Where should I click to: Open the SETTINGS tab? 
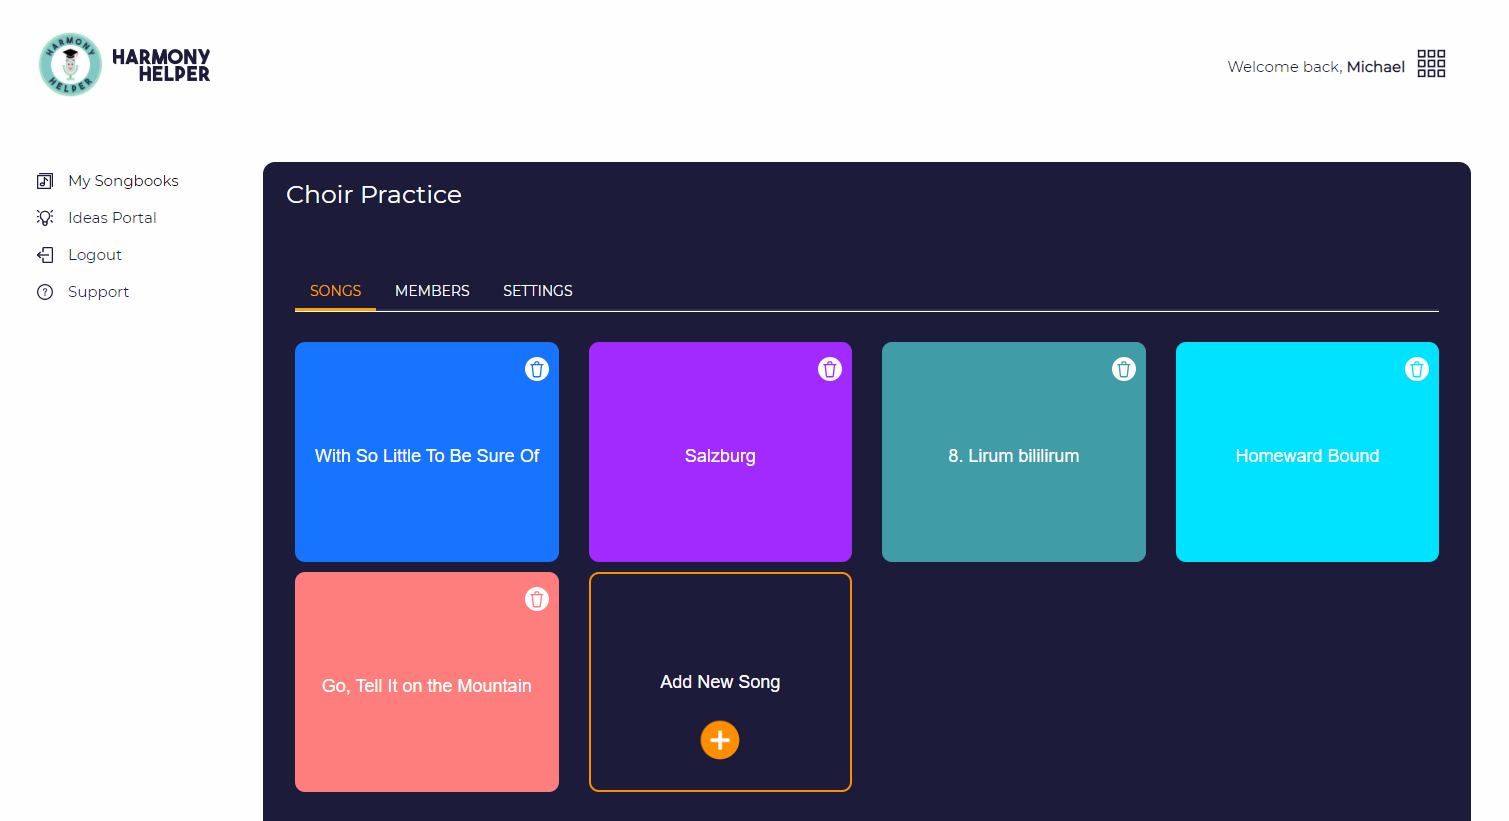(x=537, y=290)
